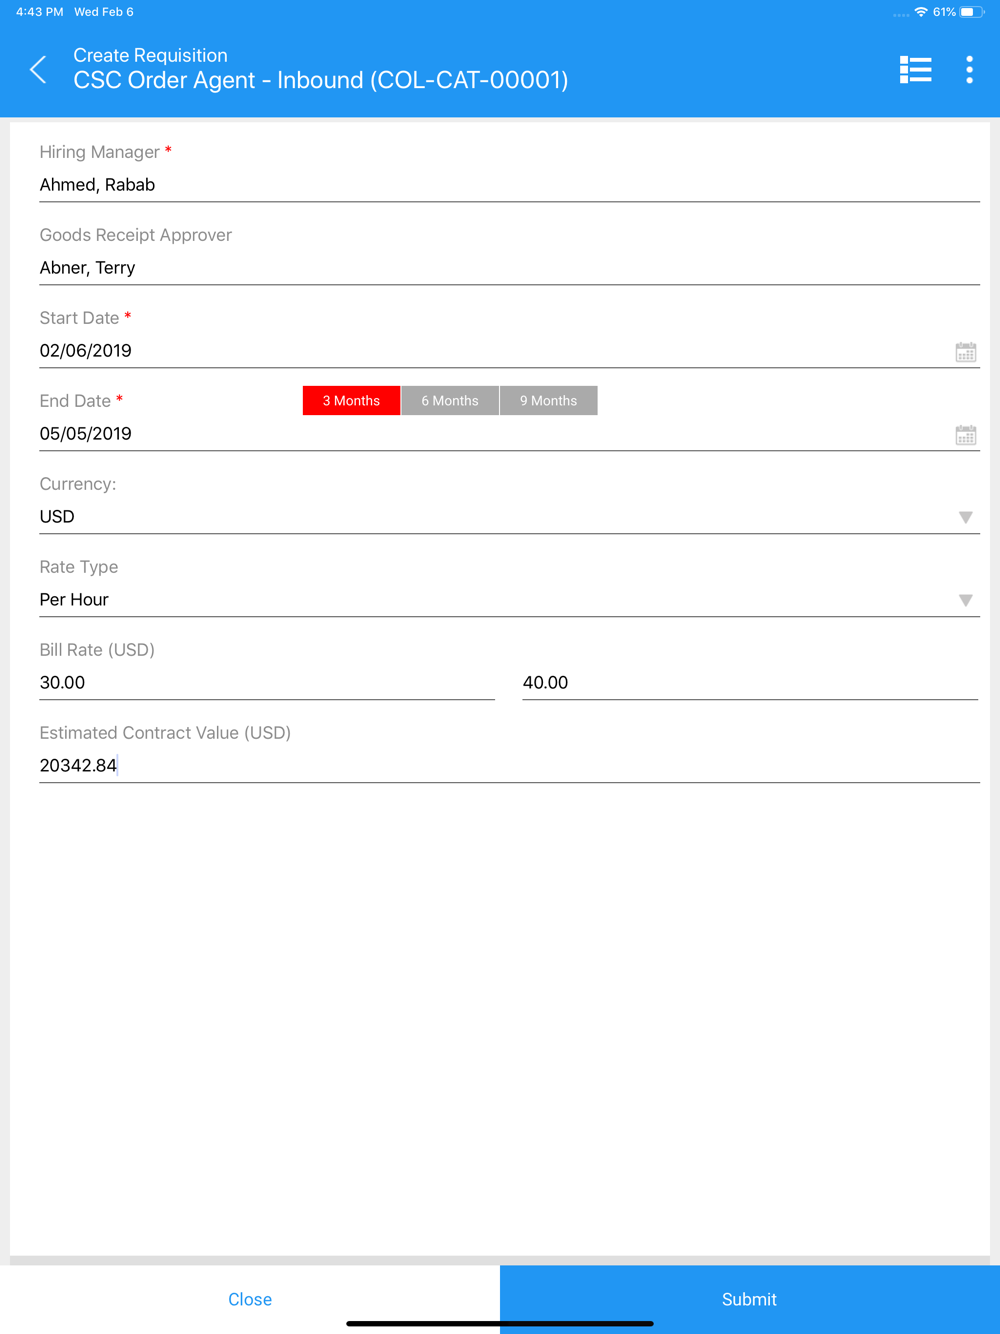Focus the maximum bill rate 40.00 field
The width and height of the screenshot is (1000, 1334).
point(750,683)
